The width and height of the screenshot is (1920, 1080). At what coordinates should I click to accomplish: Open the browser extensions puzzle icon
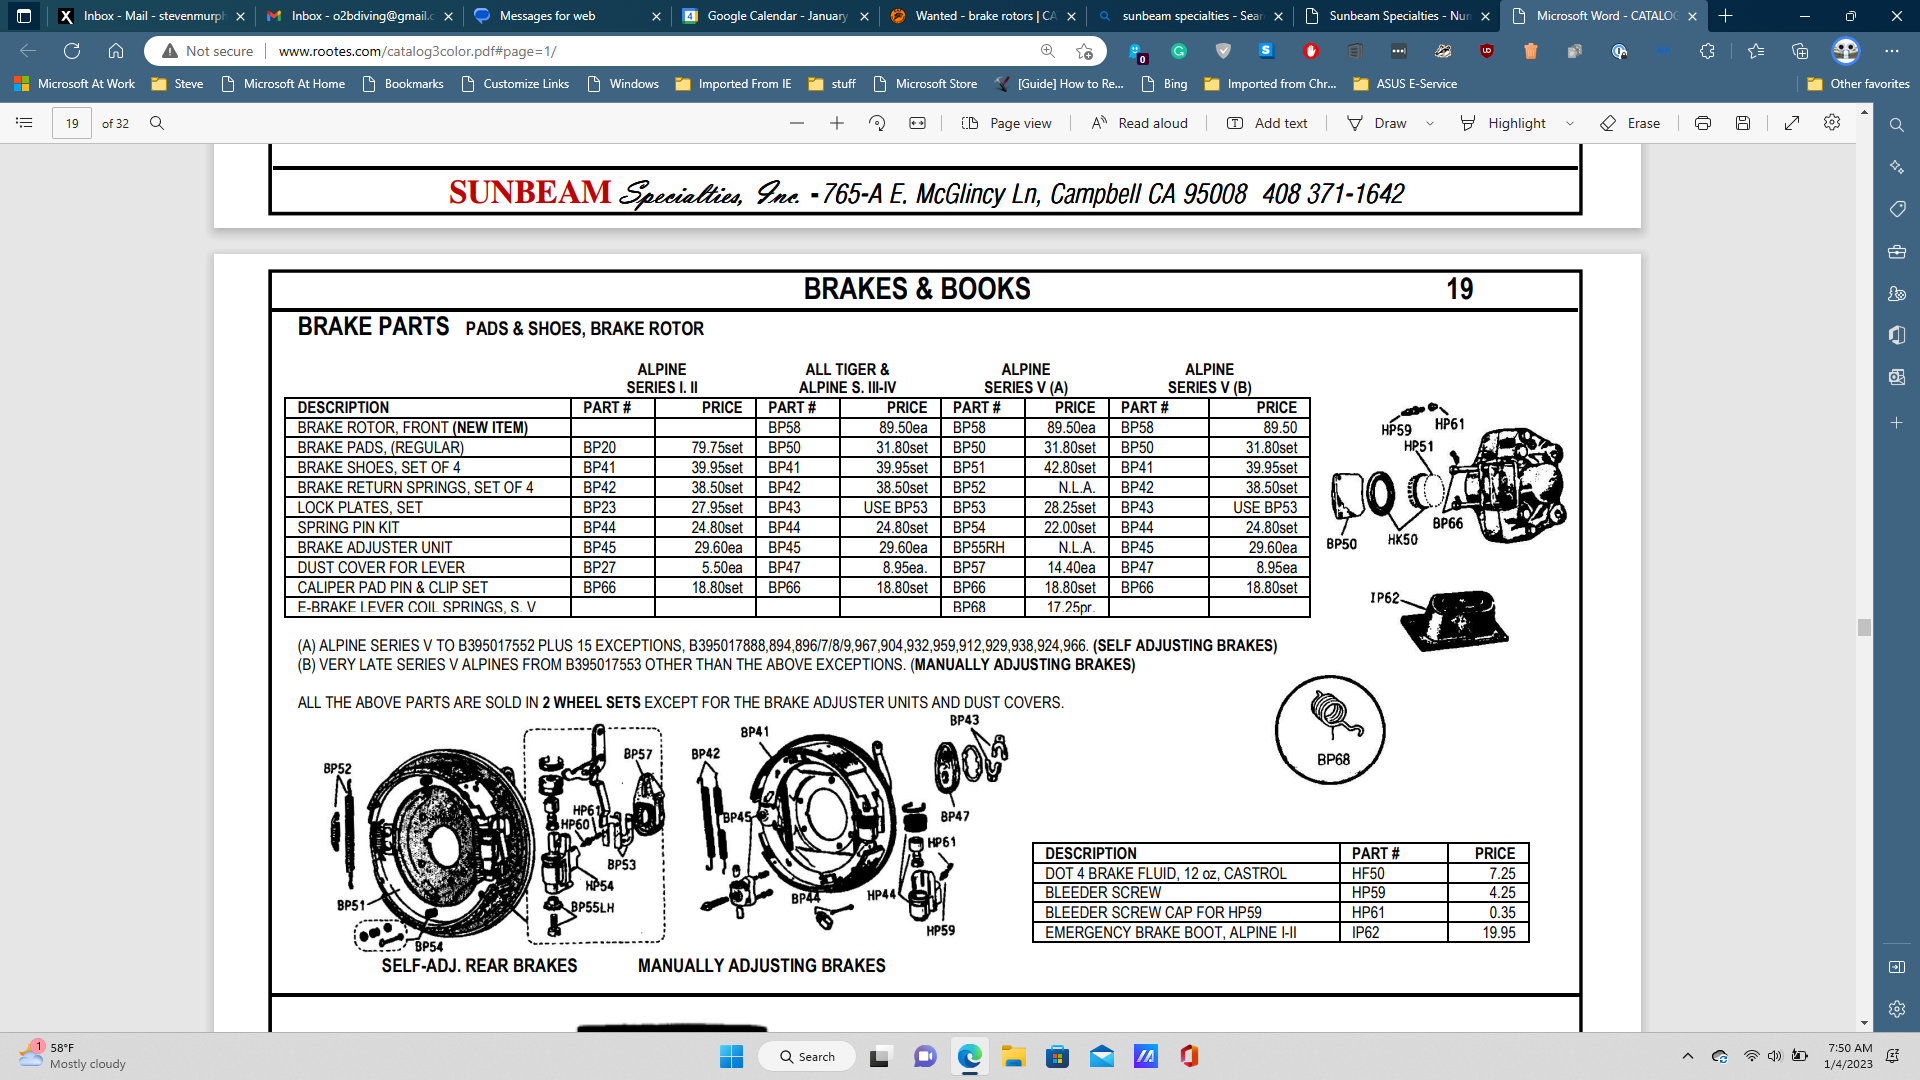pos(1707,51)
